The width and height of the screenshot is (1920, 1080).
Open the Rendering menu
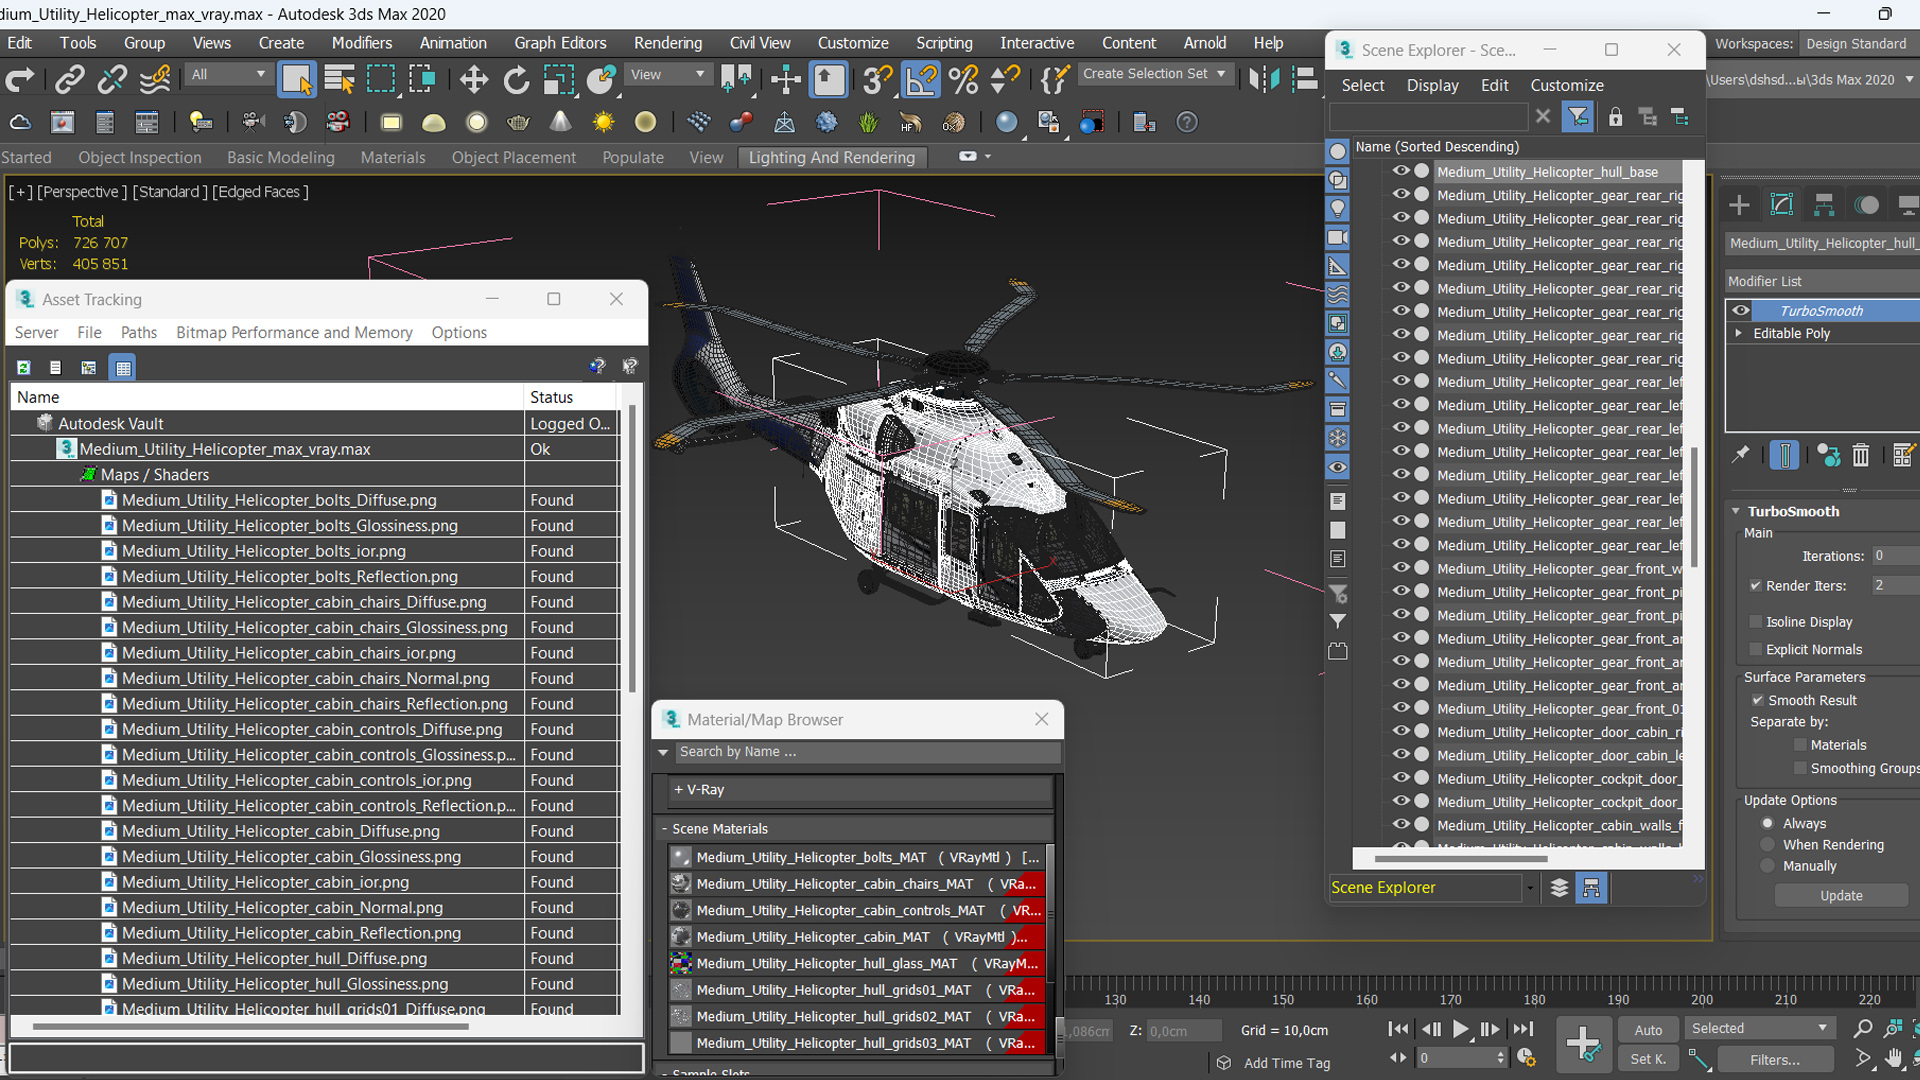point(668,43)
